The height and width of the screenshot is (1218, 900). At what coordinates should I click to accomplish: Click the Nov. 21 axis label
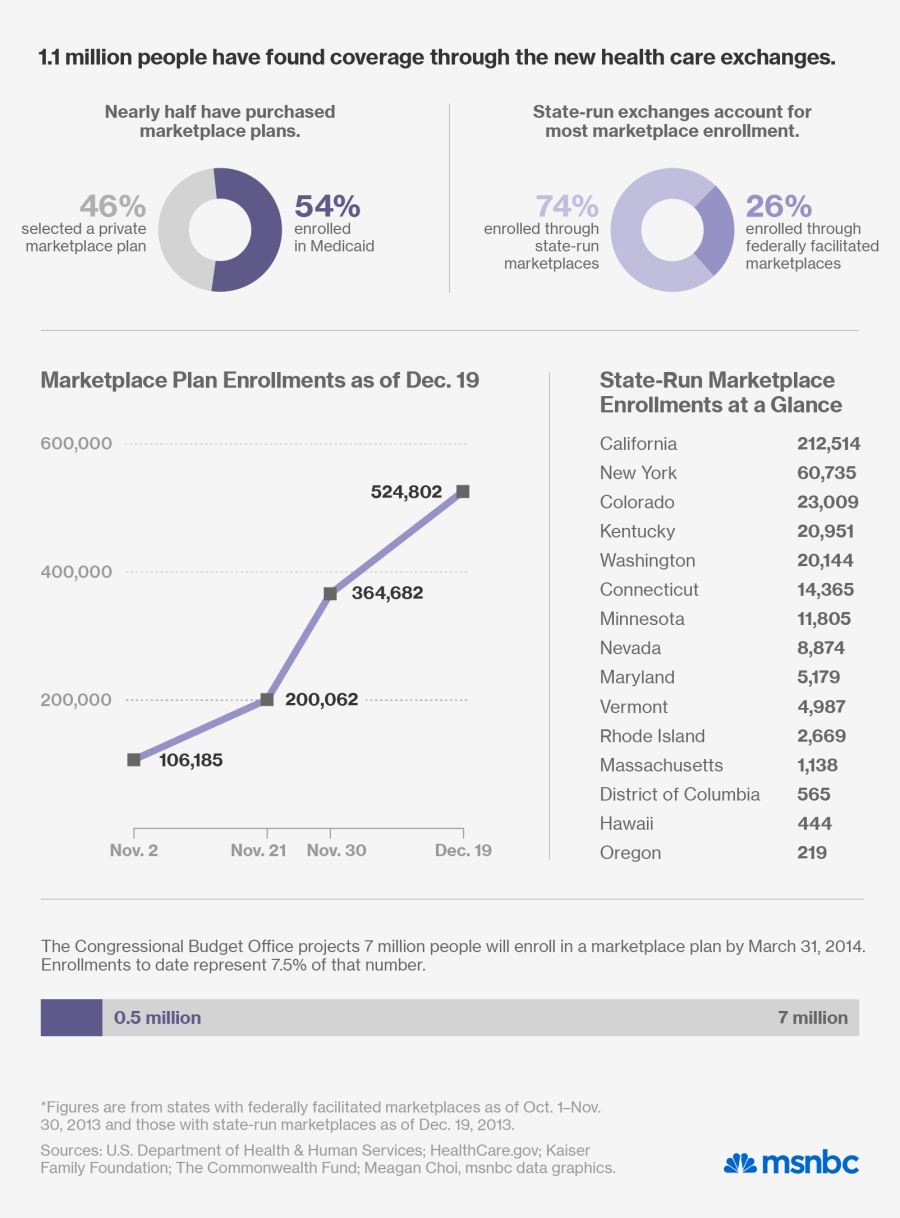[x=258, y=850]
